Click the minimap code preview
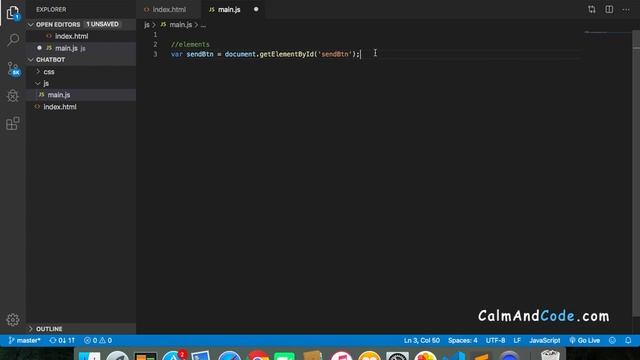 coord(597,32)
